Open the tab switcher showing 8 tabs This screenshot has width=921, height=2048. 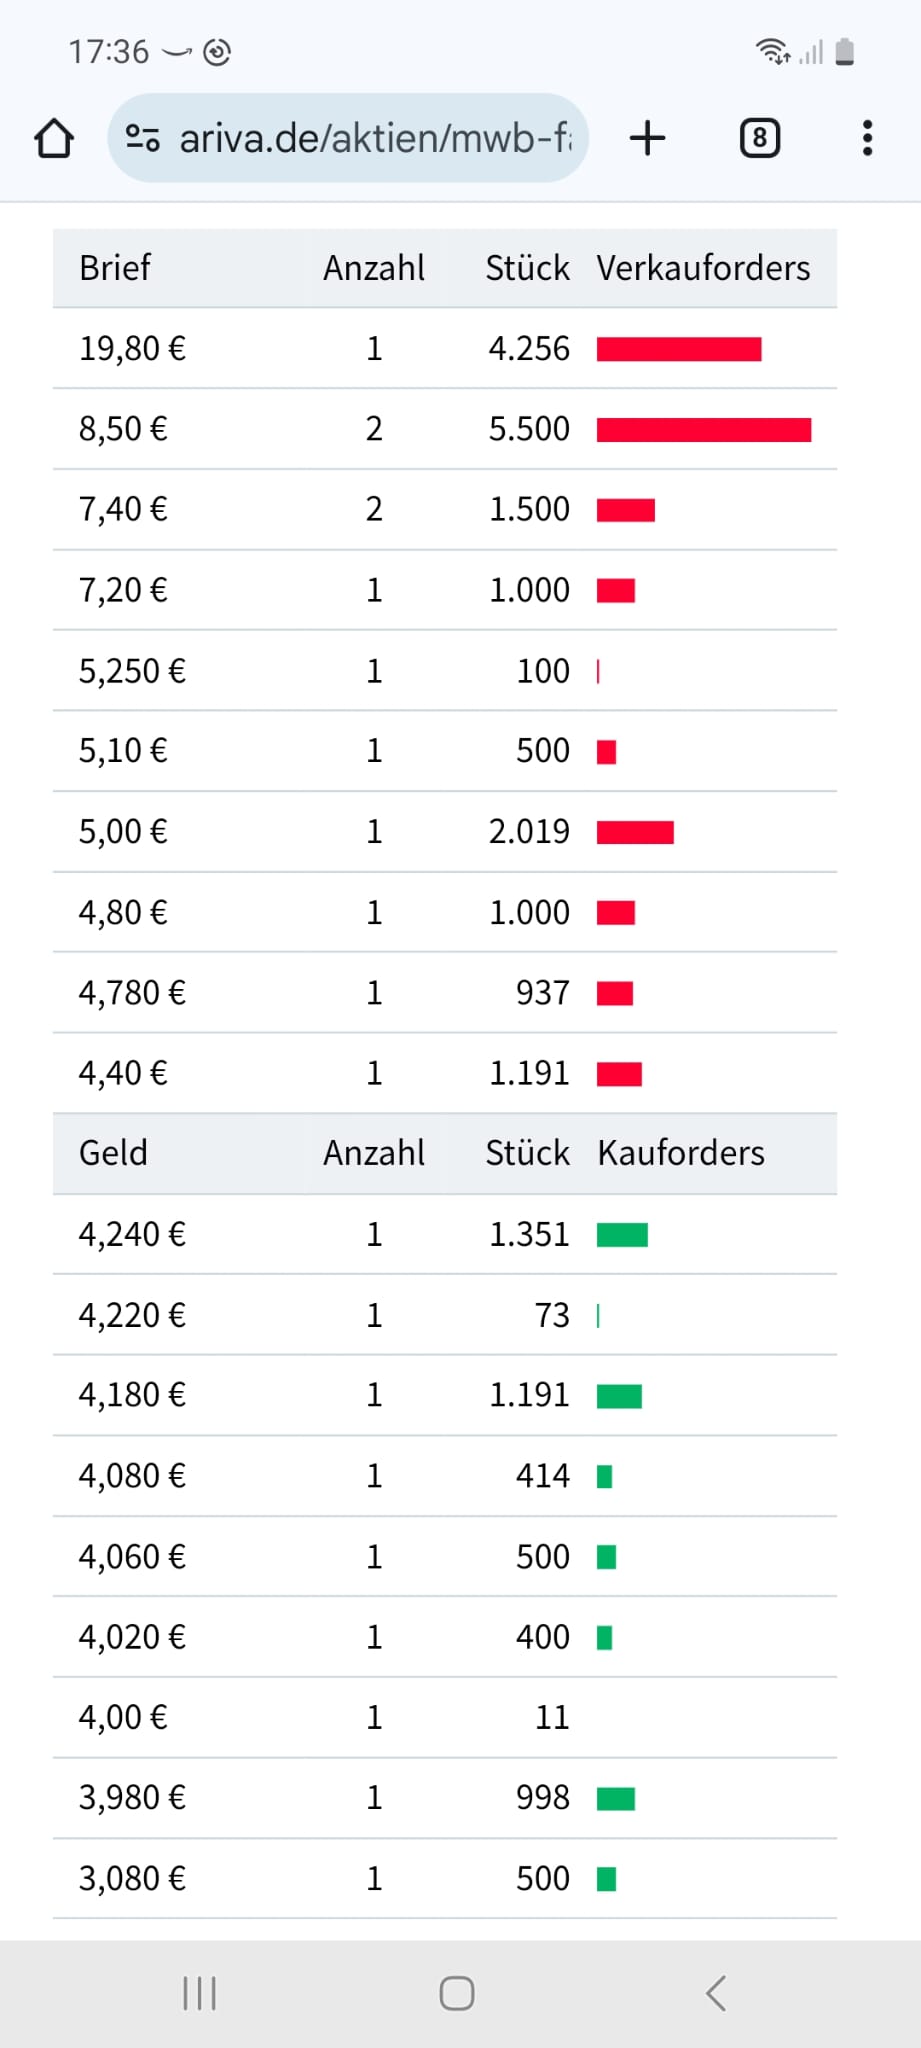[759, 138]
